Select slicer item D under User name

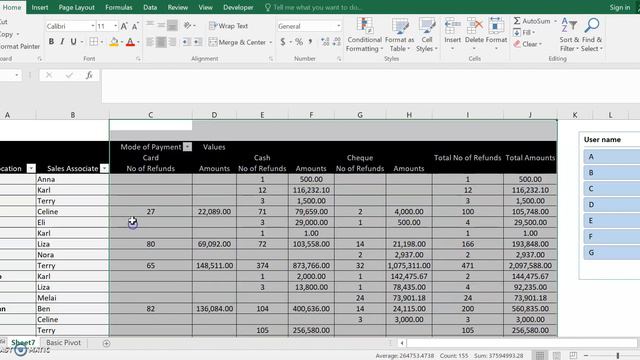click(611, 204)
